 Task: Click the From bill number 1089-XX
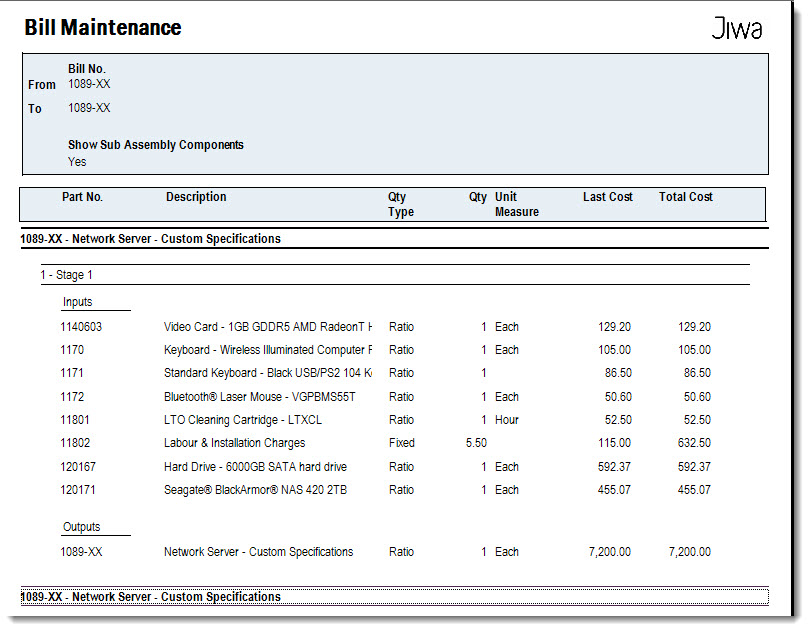click(x=89, y=84)
